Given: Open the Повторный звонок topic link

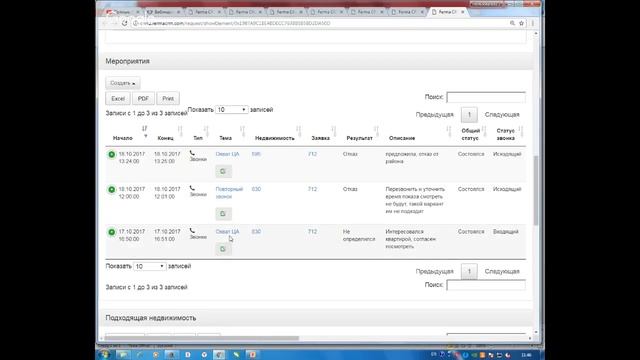Looking at the screenshot, I should [x=229, y=193].
